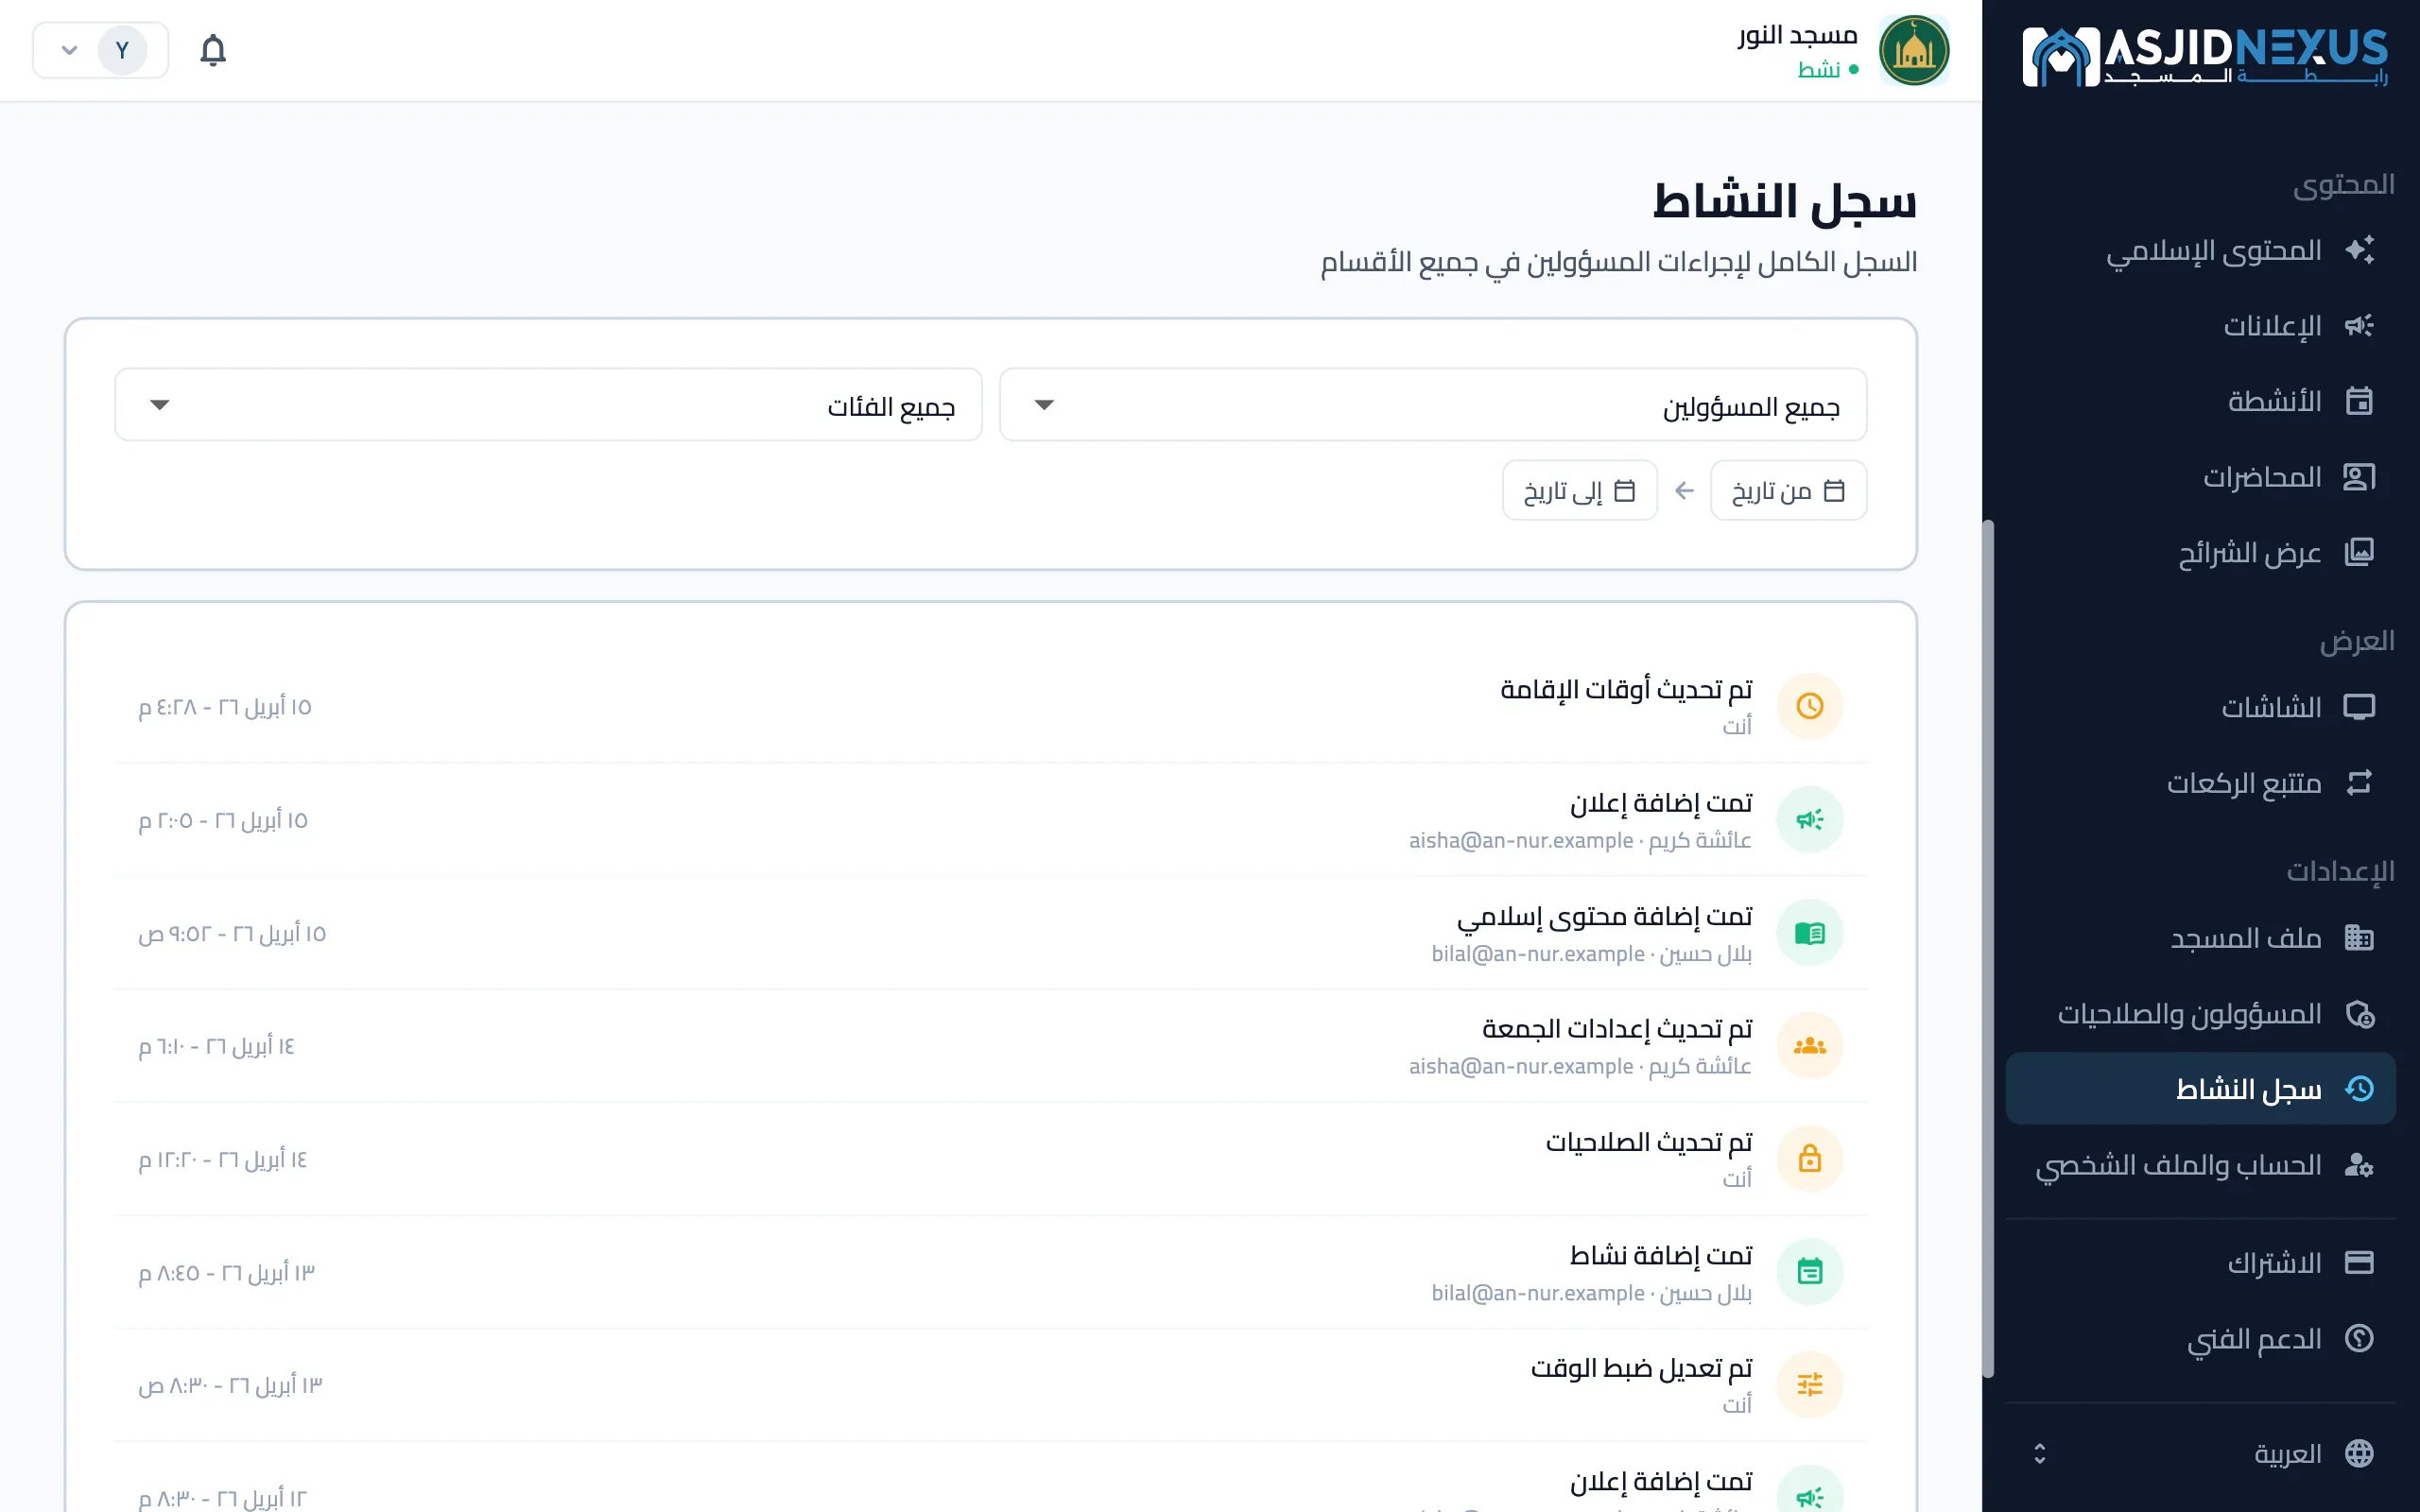Image resolution: width=2420 pixels, height=1512 pixels.
Task: Click the الدعم الفني support icon
Action: coord(2359,1338)
